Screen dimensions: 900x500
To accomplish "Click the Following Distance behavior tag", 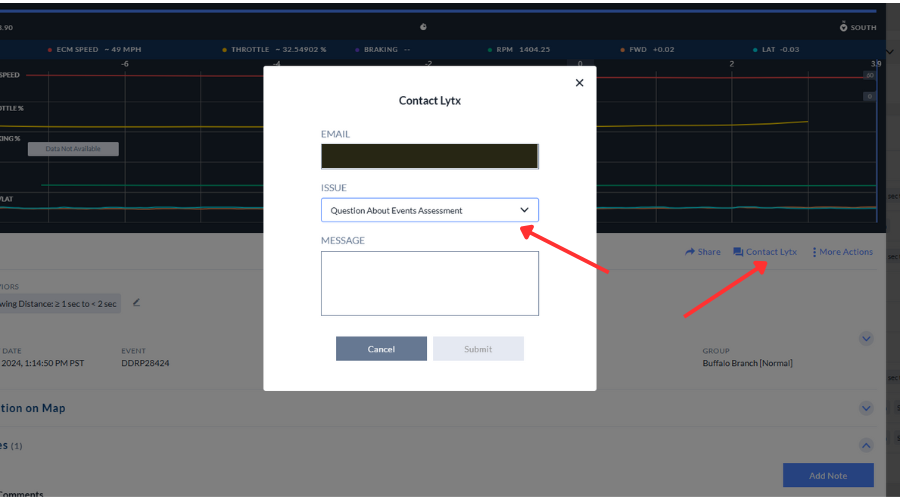I will pos(60,304).
